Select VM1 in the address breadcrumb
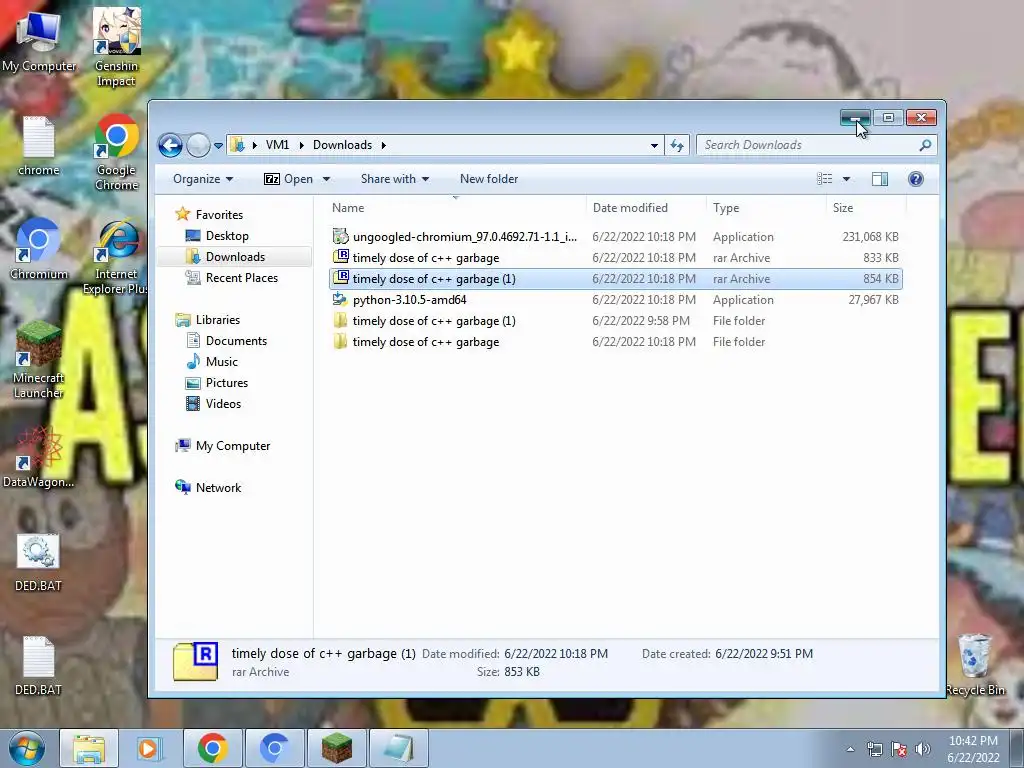The image size is (1024, 768). [277, 145]
